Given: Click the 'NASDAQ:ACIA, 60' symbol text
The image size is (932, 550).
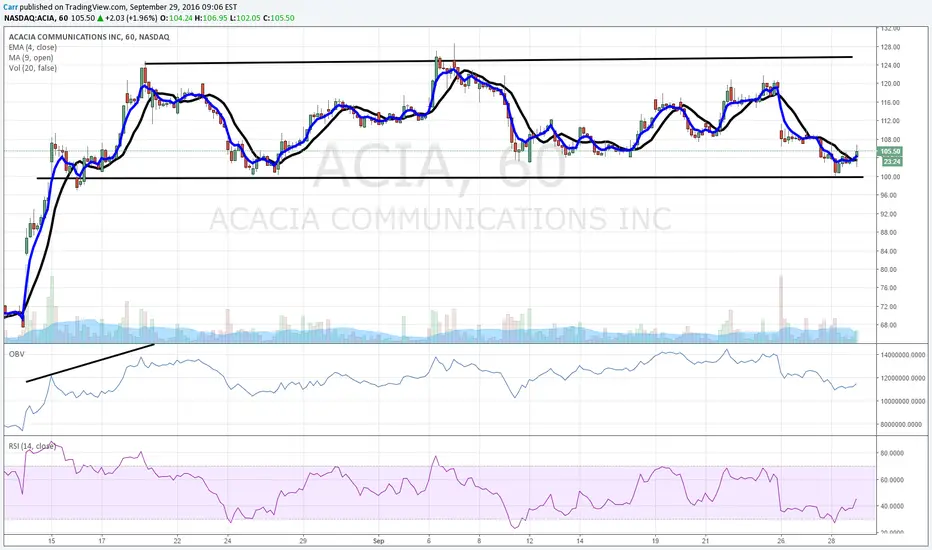Looking at the screenshot, I should pos(36,18).
